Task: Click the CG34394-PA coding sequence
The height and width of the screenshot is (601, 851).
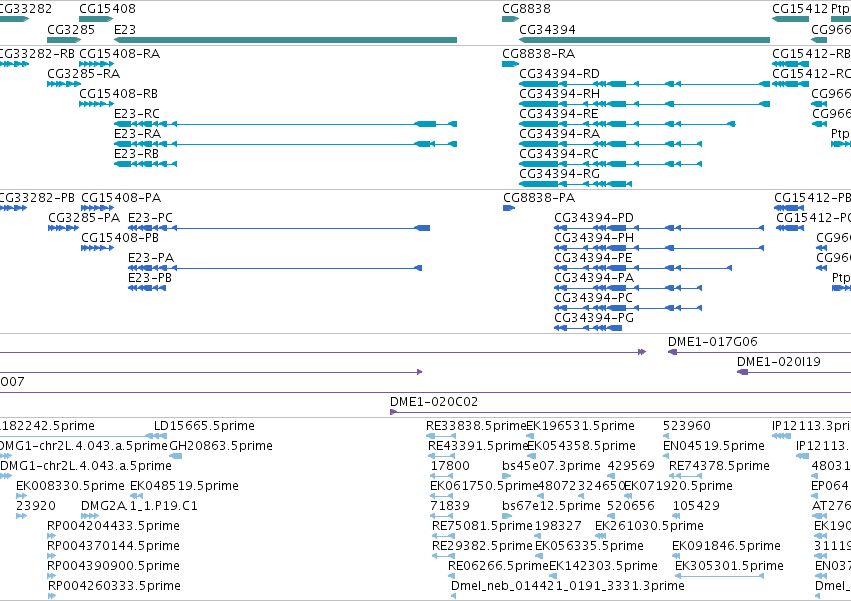Action: 628,288
